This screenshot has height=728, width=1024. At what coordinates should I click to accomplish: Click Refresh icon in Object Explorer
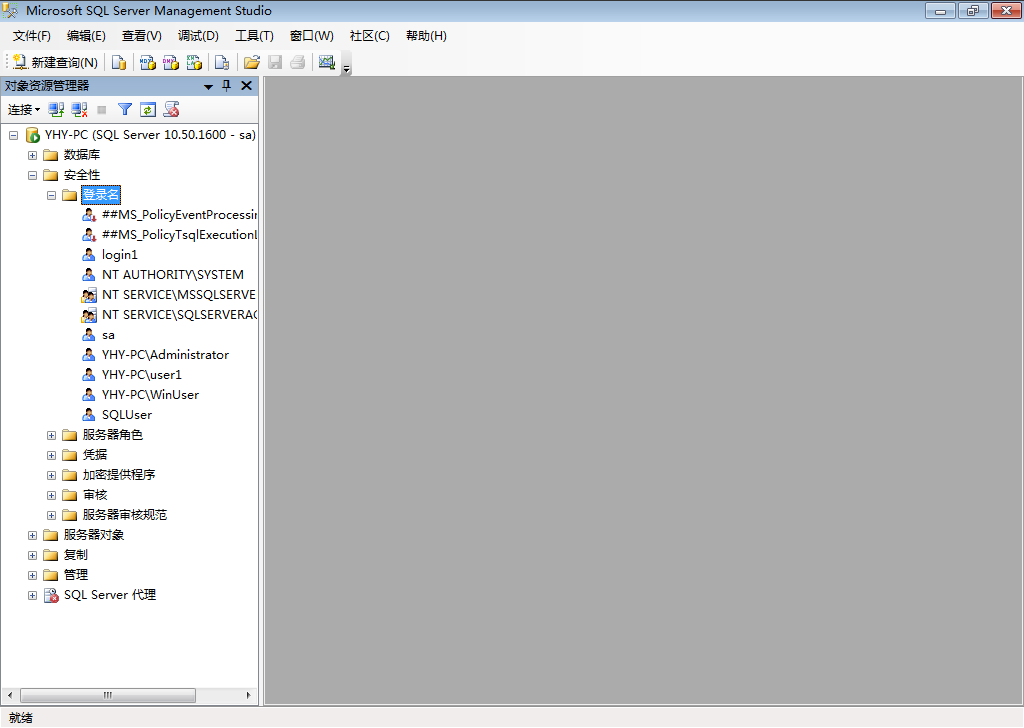pos(148,110)
